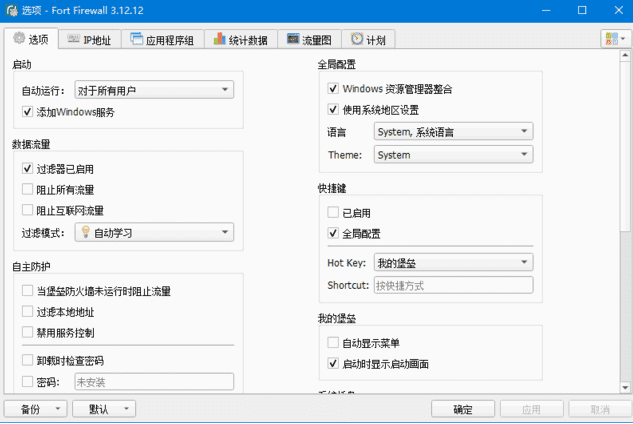Open the 默认 button dropdown arrow
633x424 pixels.
coord(126,409)
